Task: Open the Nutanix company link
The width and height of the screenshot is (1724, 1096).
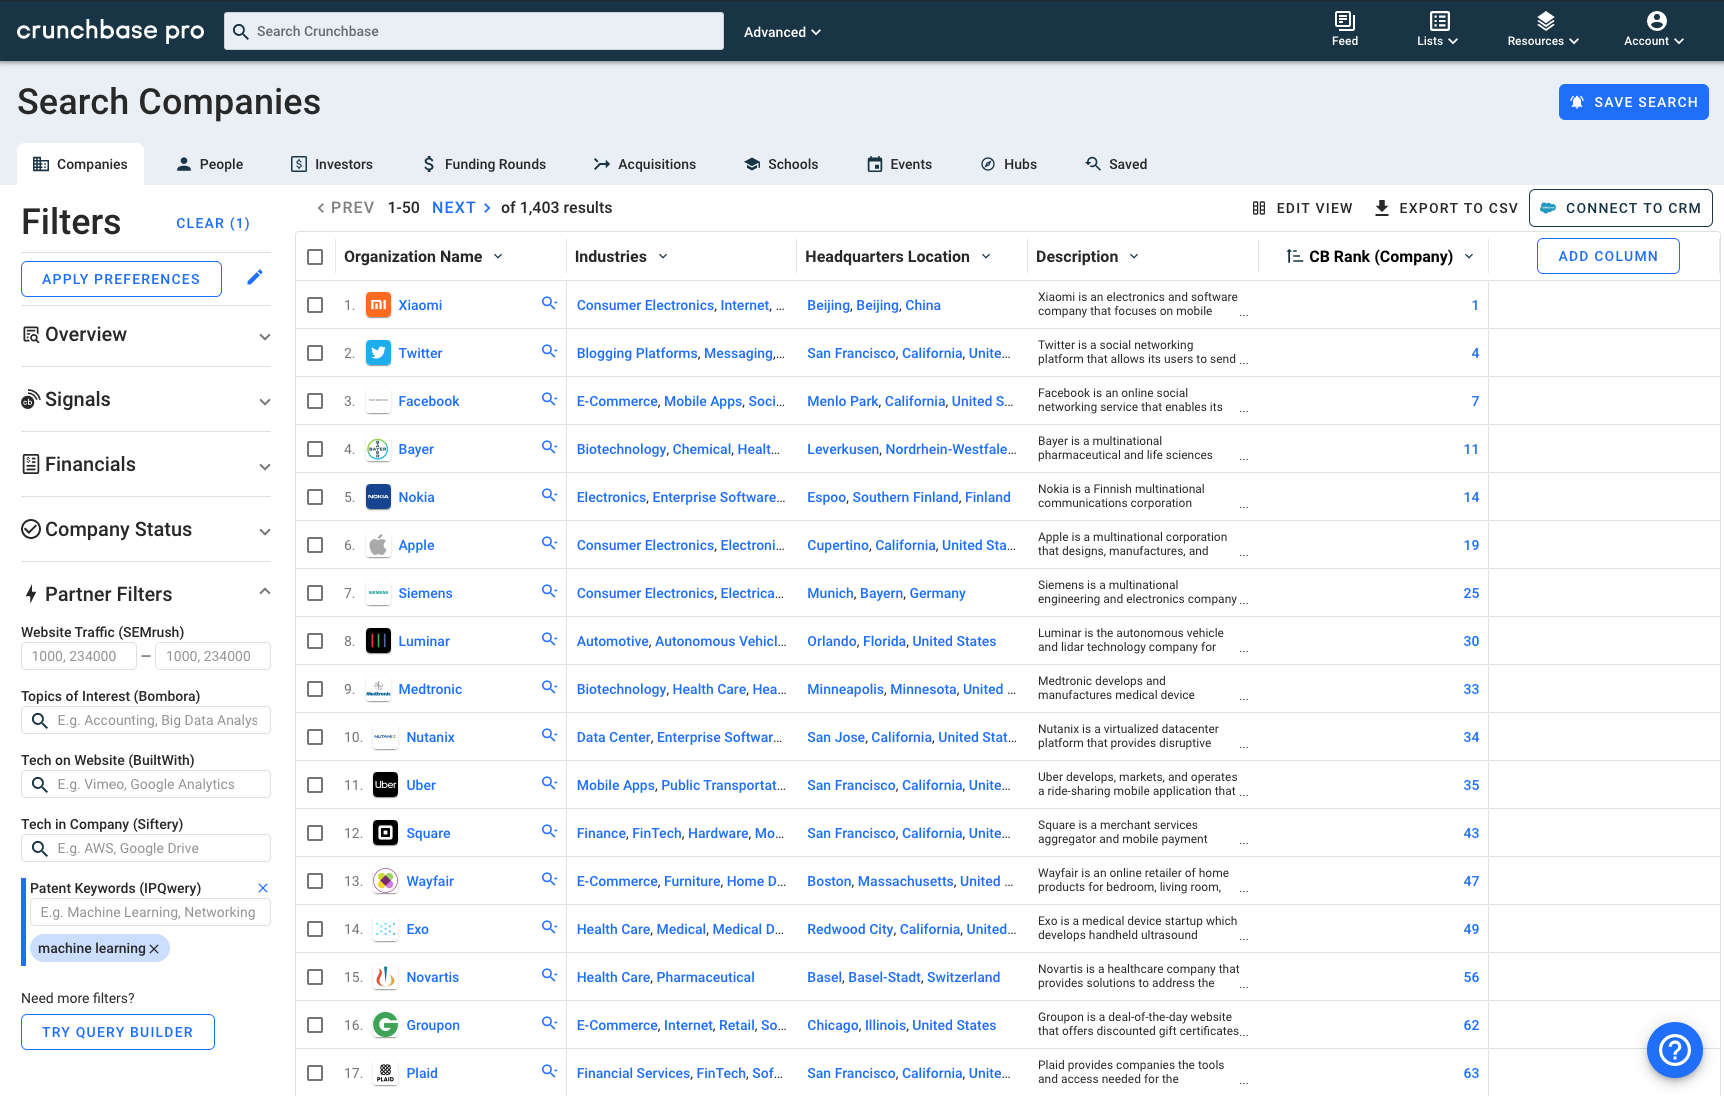Action: pyautogui.click(x=430, y=737)
